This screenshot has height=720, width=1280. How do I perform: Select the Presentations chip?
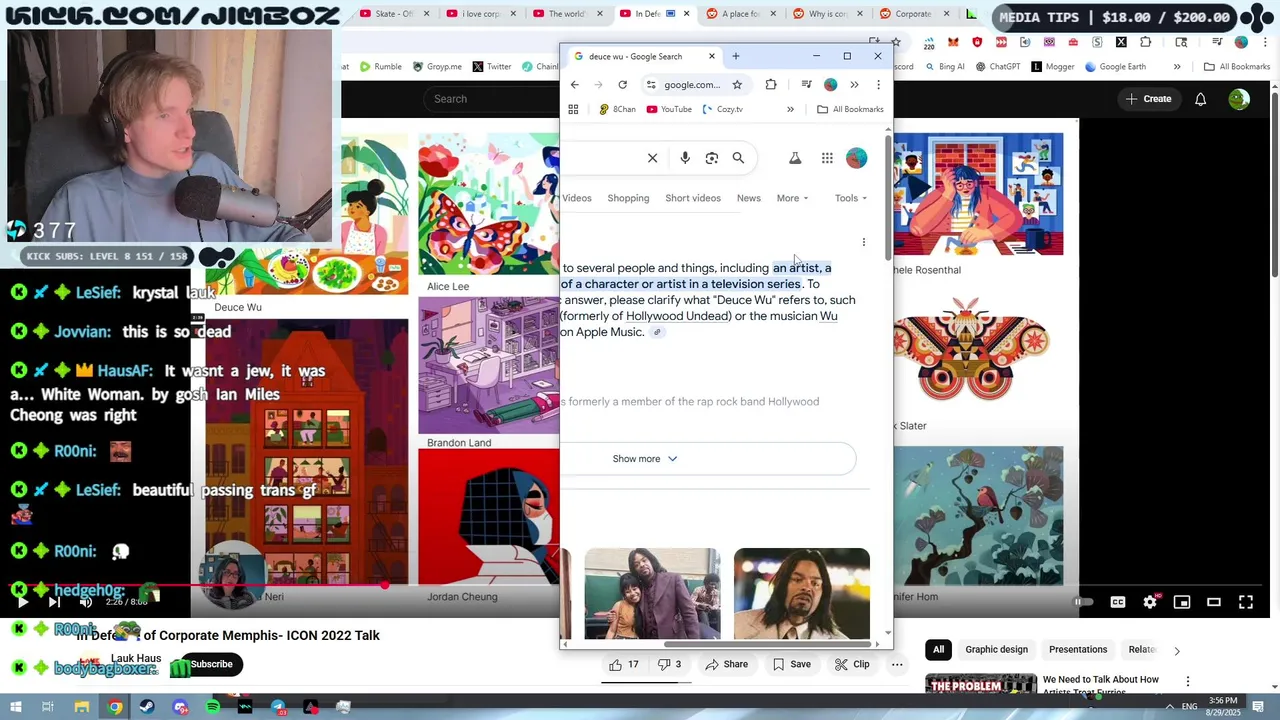coord(1078,650)
